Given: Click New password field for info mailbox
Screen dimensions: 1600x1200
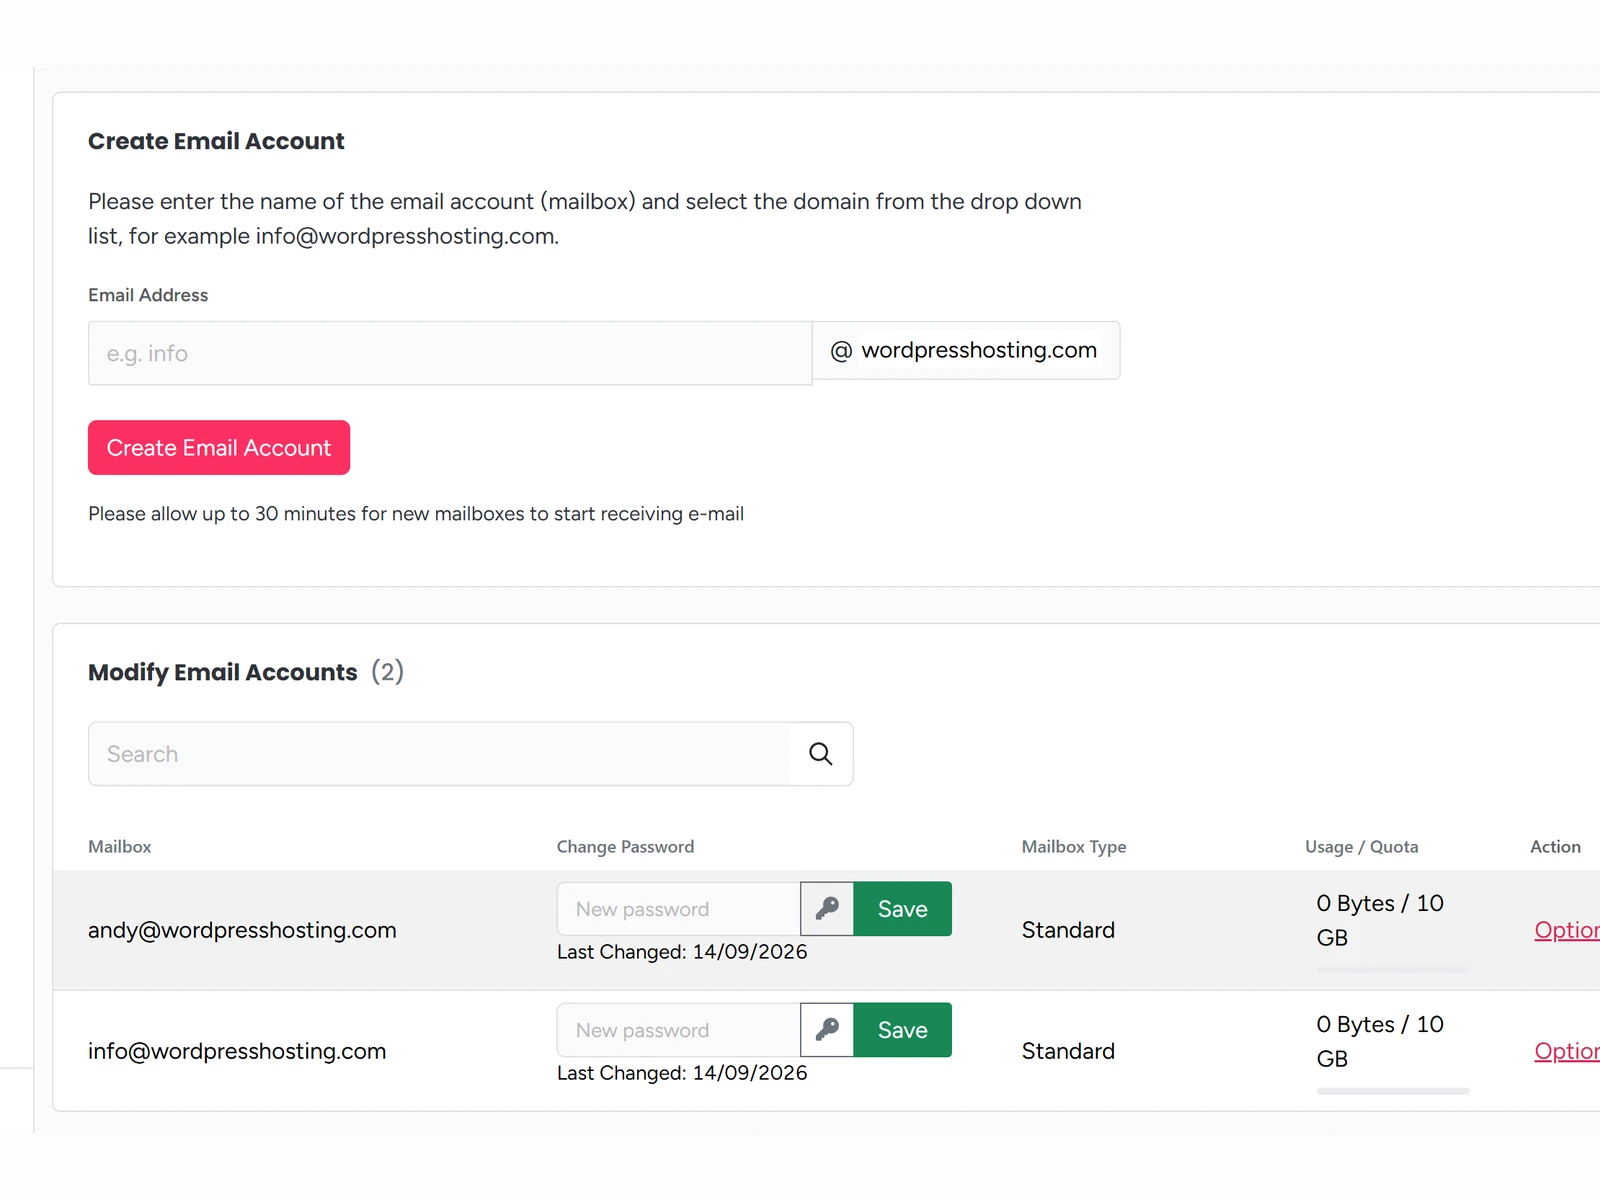Looking at the screenshot, I should click(x=679, y=1030).
